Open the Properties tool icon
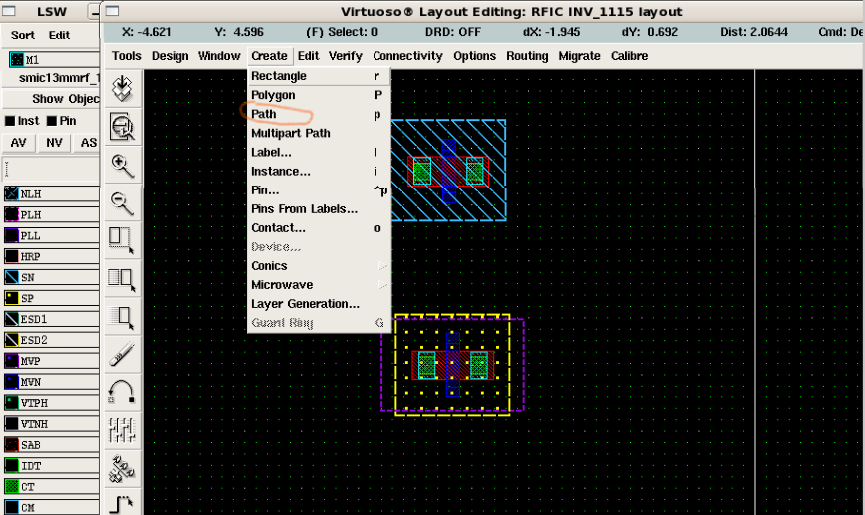Screen dimensions: 865x515 coord(122,430)
